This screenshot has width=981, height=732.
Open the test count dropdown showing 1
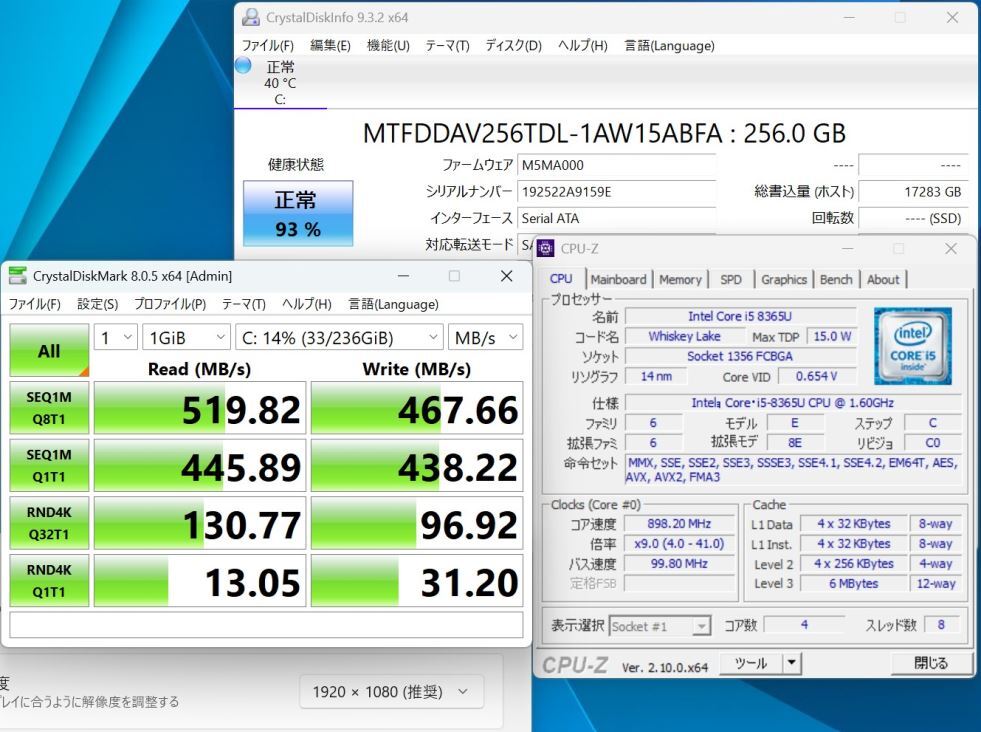tap(116, 338)
